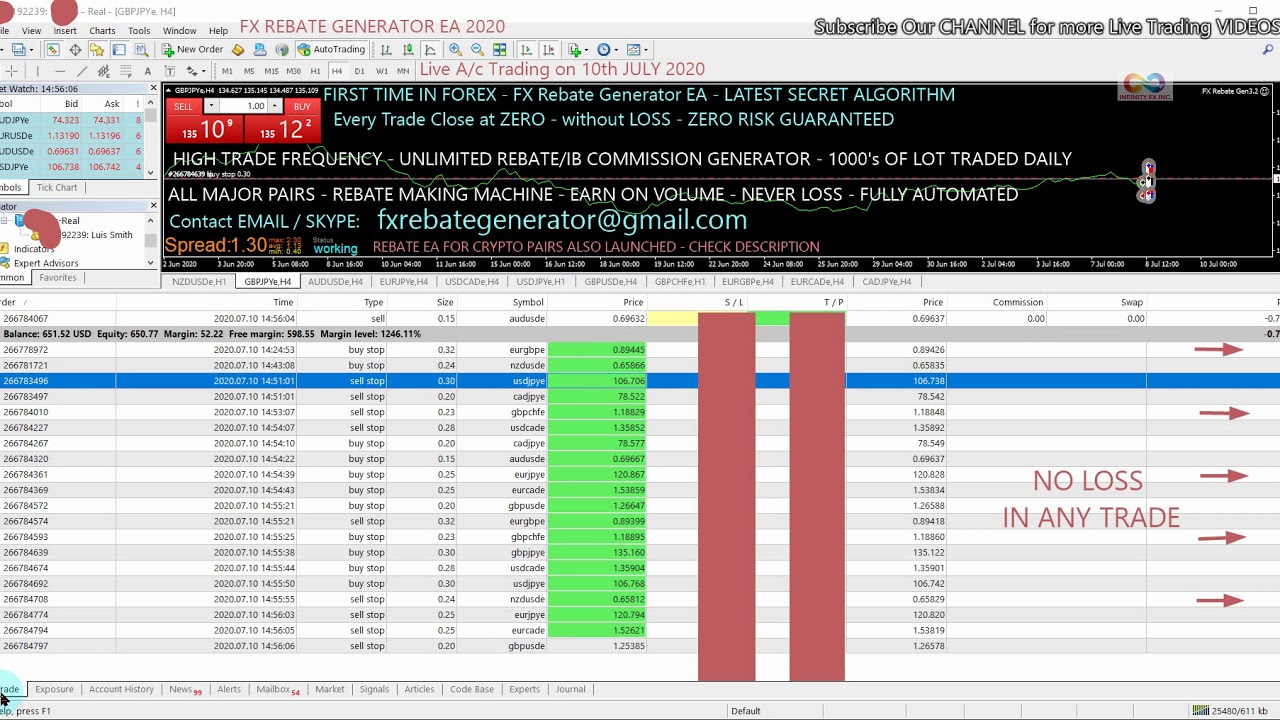Open the Experts terminal tab
Viewport: 1280px width, 720px height.
524,689
